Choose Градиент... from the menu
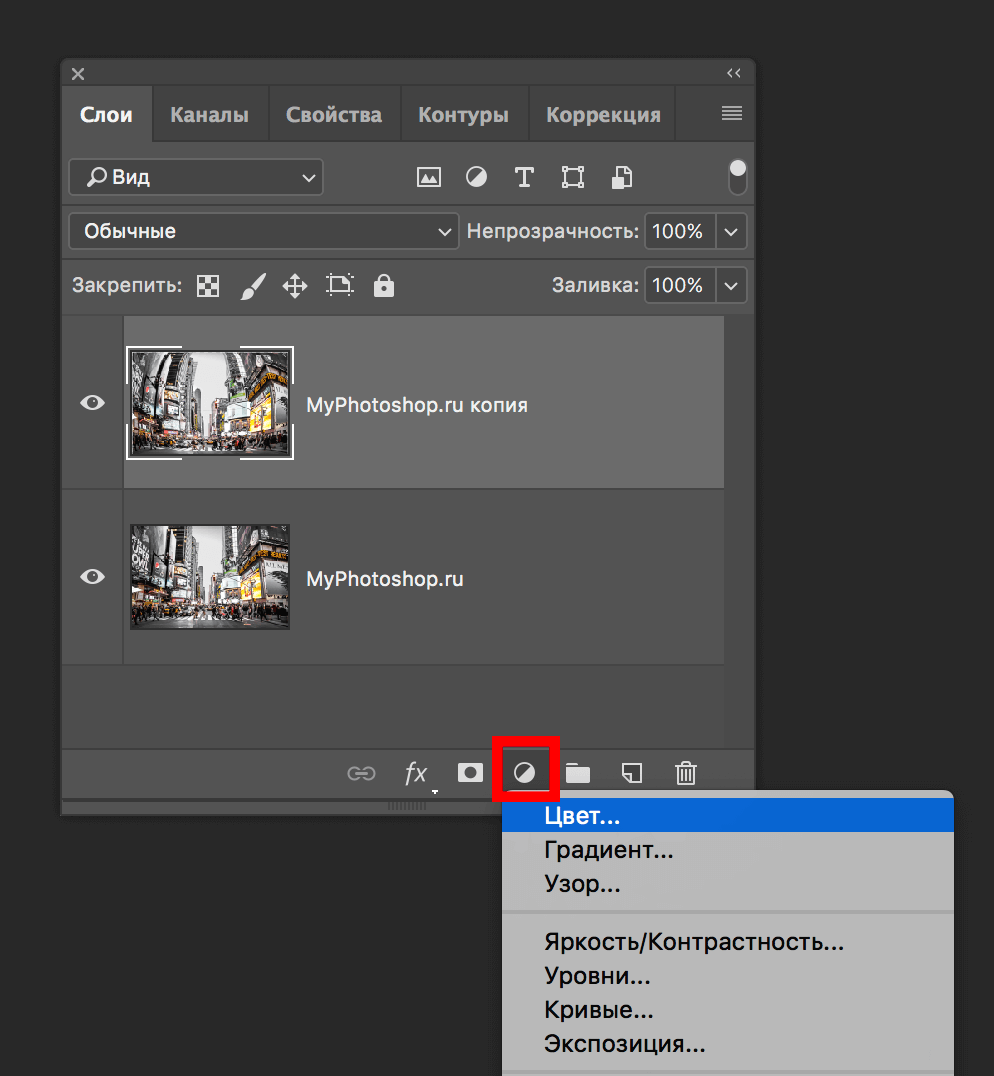The image size is (994, 1076). (x=608, y=850)
